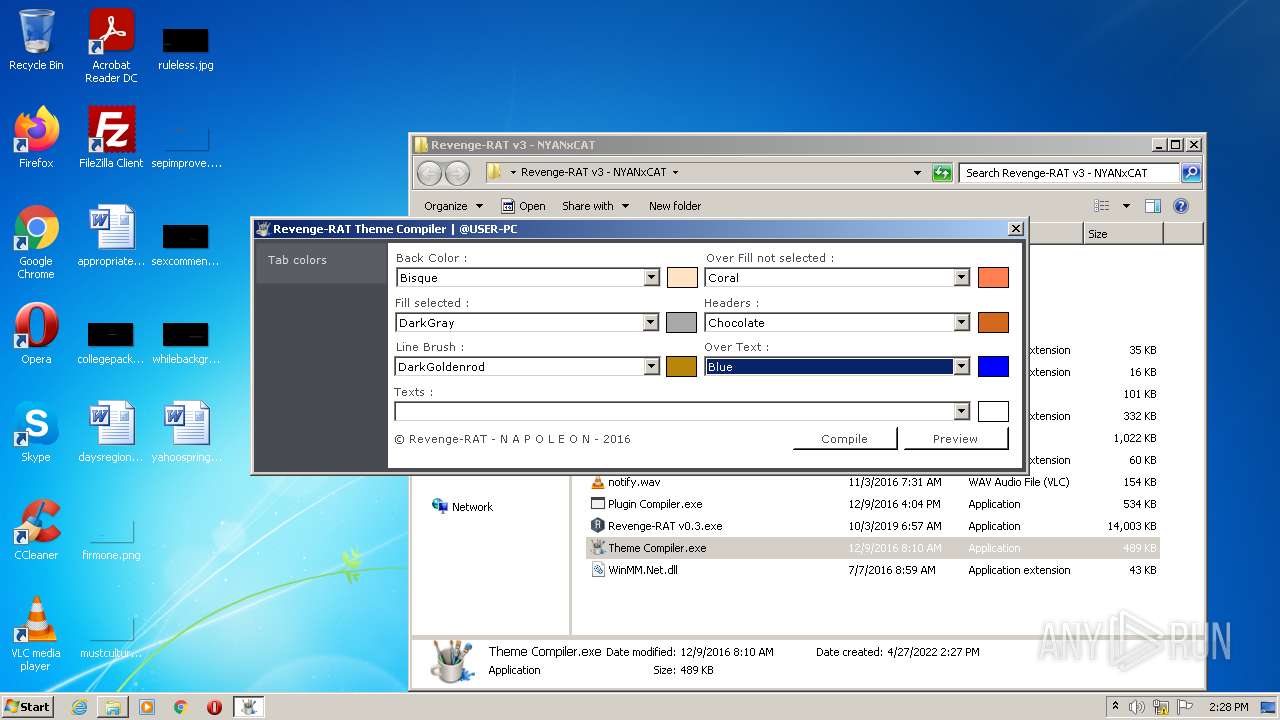Image resolution: width=1280 pixels, height=720 pixels.
Task: Select the firmone.png desktop file
Action: (x=111, y=541)
